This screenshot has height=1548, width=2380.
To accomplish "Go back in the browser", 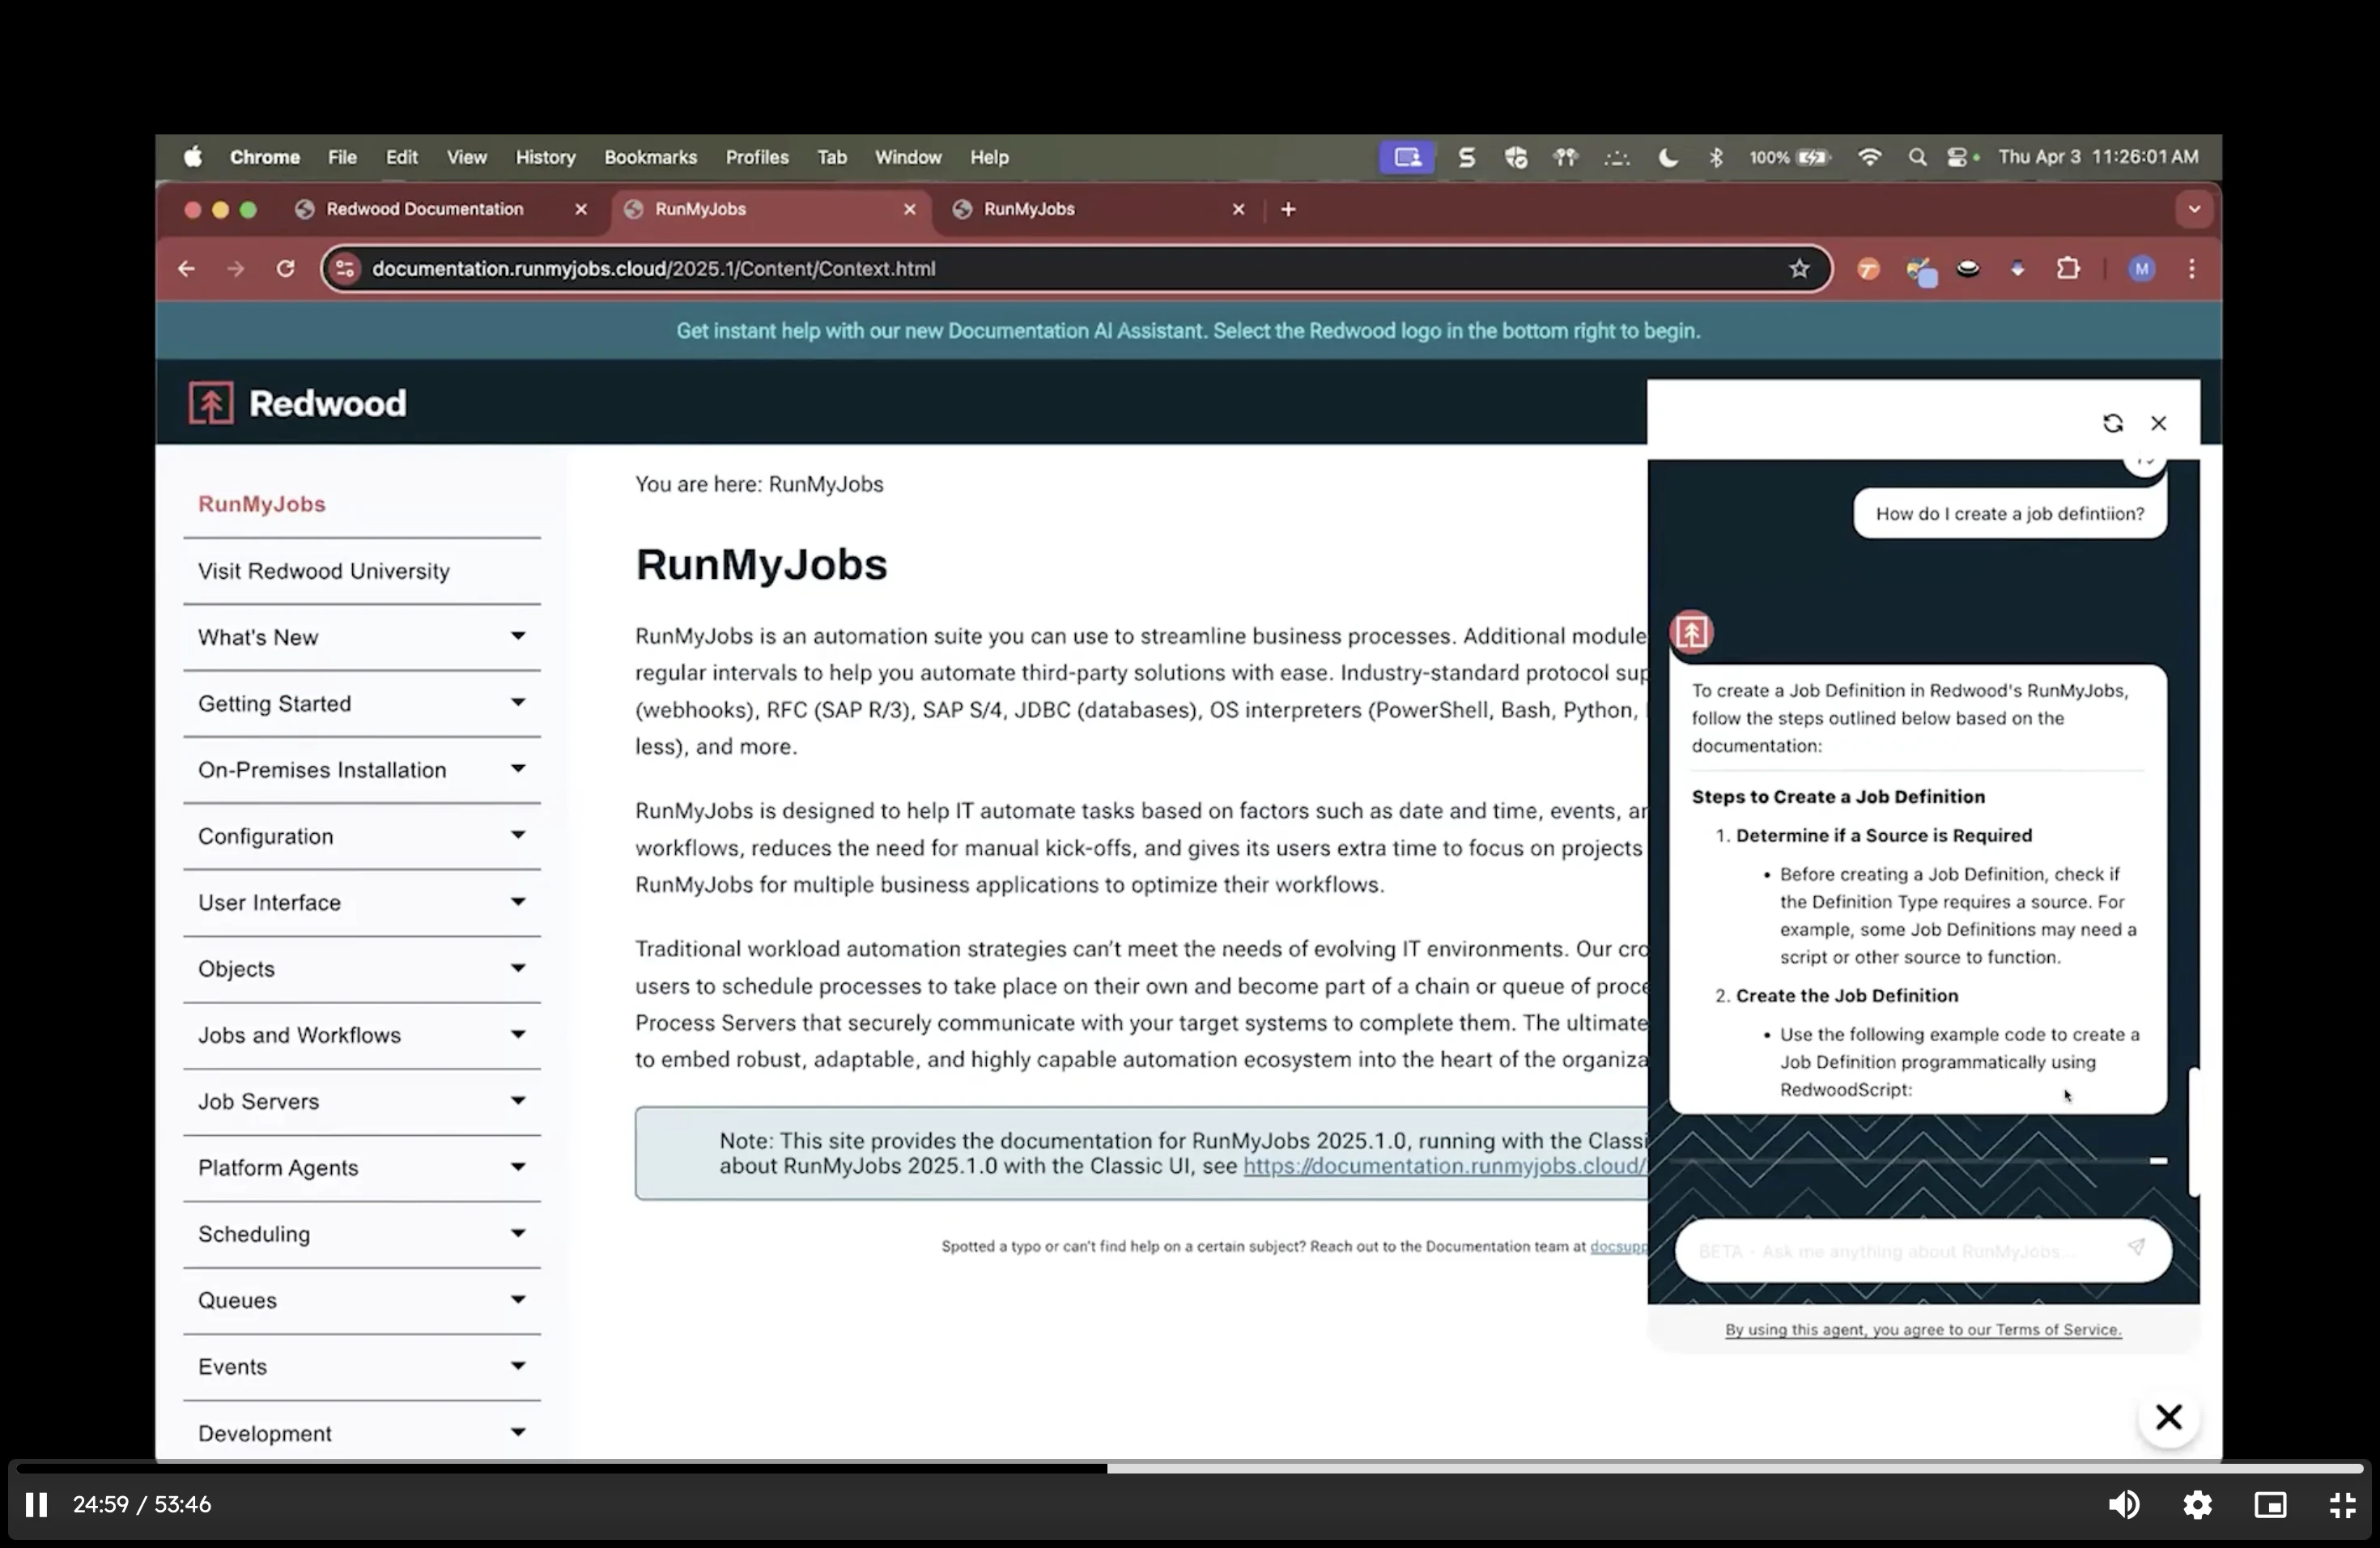I will (x=186, y=268).
